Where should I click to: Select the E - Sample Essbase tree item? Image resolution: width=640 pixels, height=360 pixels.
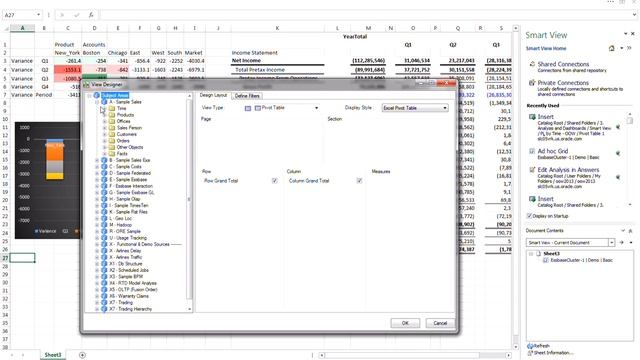128,180
